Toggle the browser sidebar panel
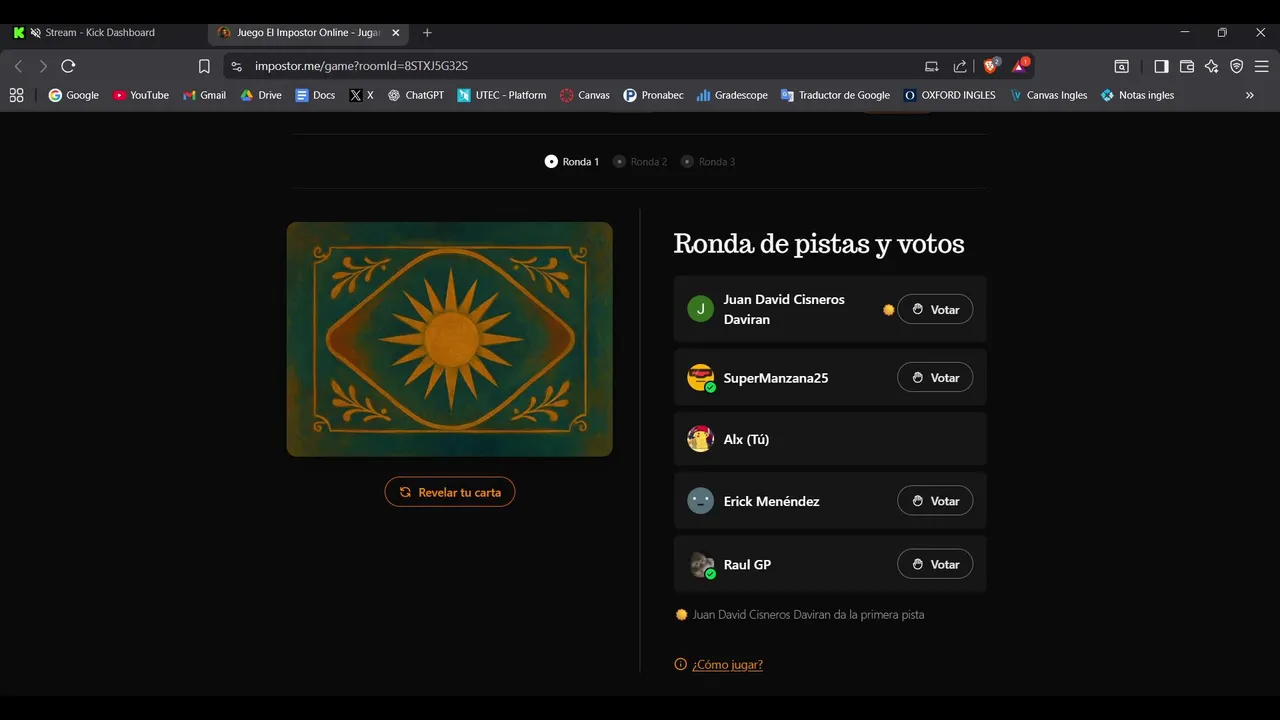Viewport: 1280px width, 720px height. coord(1161,66)
